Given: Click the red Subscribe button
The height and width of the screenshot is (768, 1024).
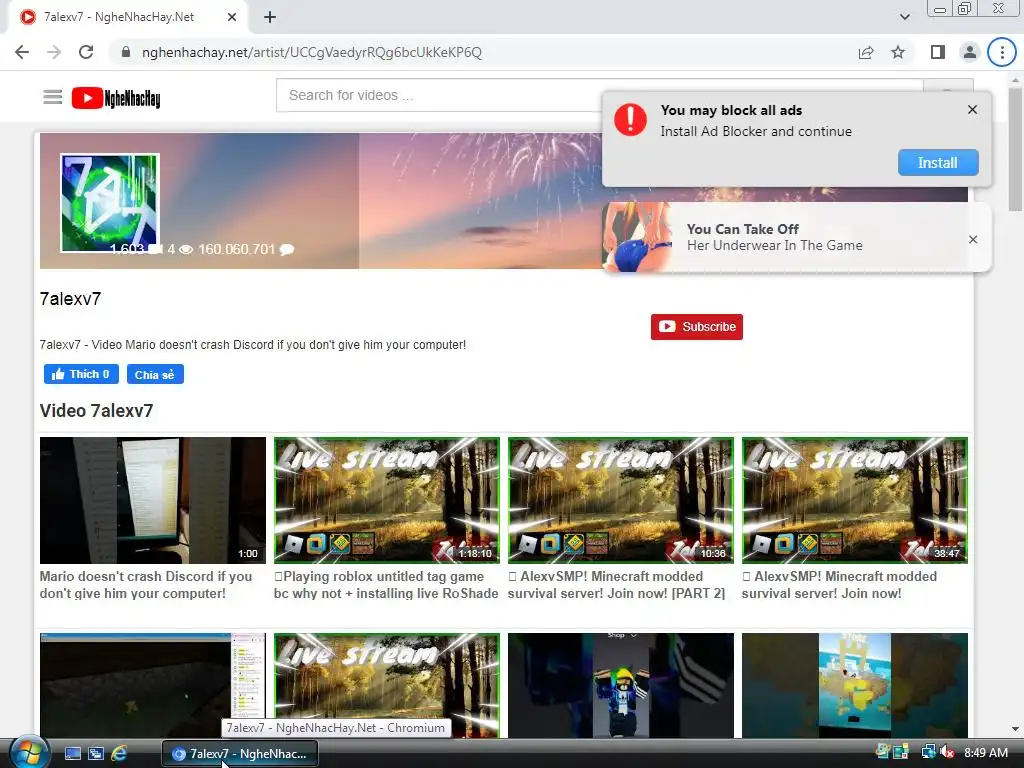Looking at the screenshot, I should 697,327.
